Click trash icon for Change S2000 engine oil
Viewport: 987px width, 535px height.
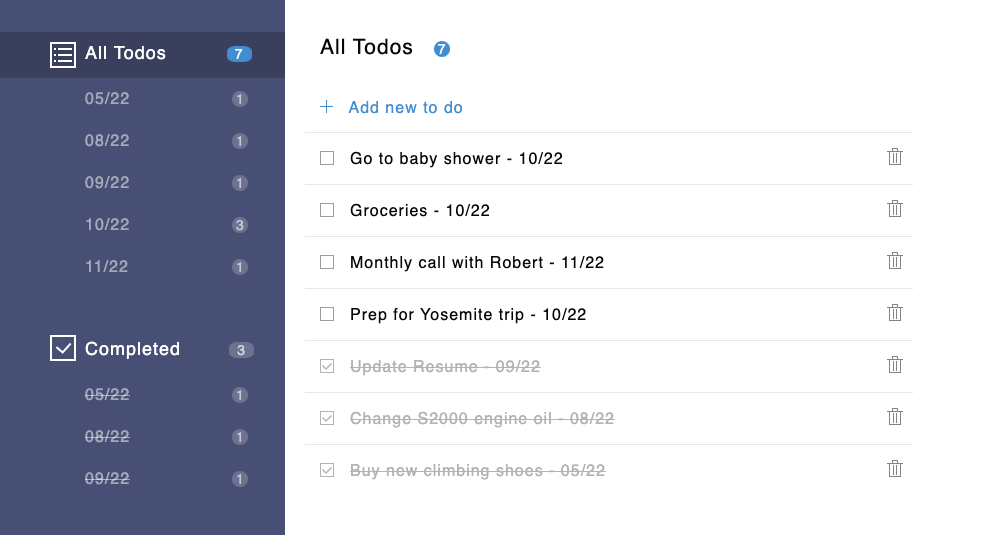coord(894,417)
